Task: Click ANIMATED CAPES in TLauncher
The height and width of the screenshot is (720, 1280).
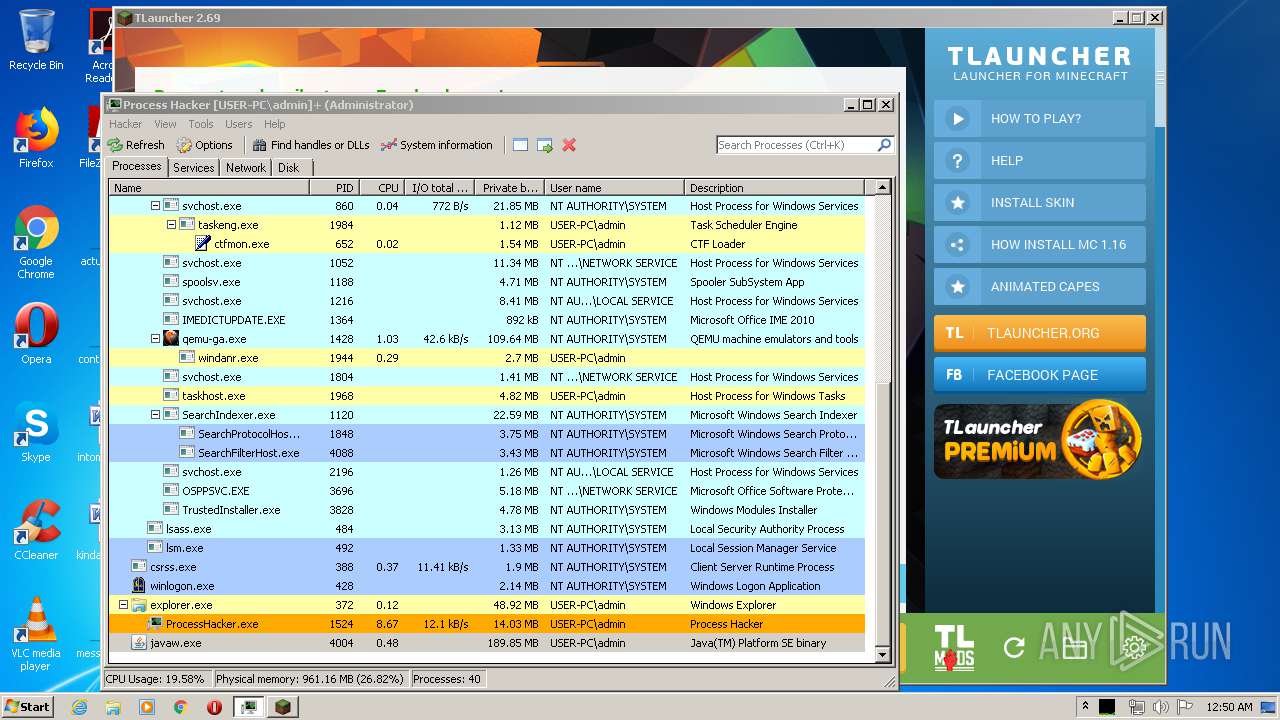Action: [1040, 286]
